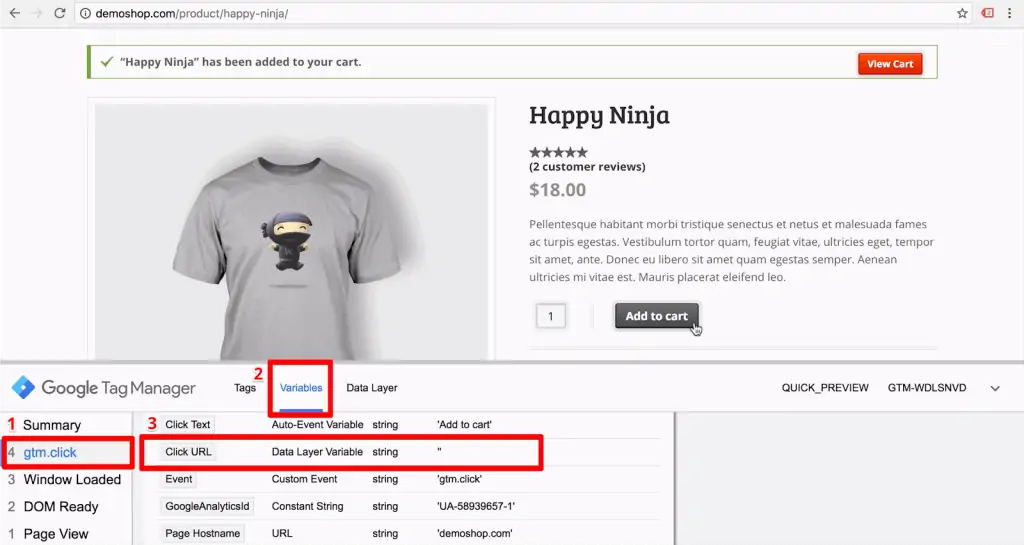Click the Click URL variable name
Screen dimensions: 1024x545
[x=188, y=452]
